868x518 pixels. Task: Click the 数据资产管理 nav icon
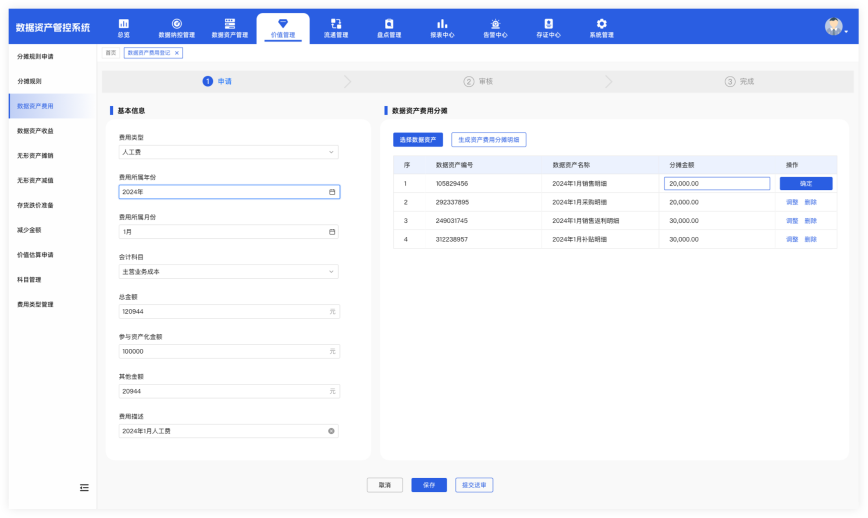click(x=229, y=24)
